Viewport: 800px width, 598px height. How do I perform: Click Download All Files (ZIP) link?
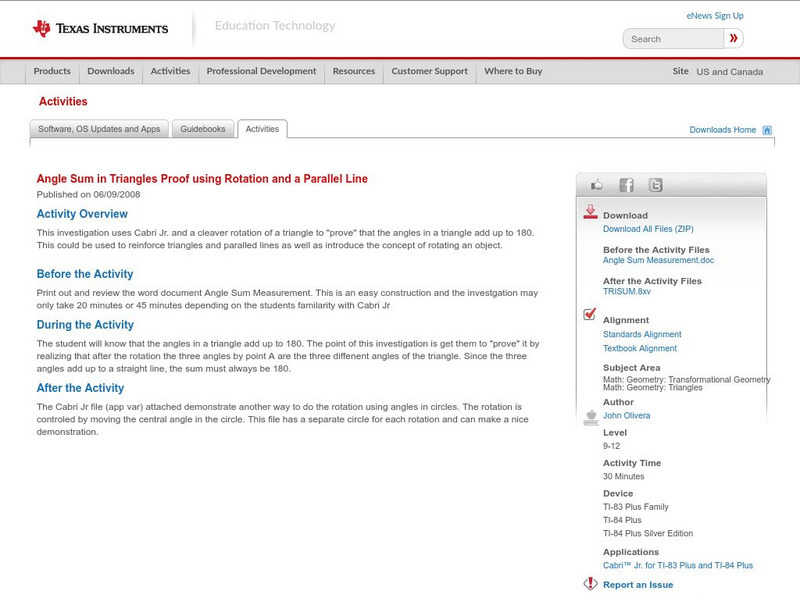(648, 229)
